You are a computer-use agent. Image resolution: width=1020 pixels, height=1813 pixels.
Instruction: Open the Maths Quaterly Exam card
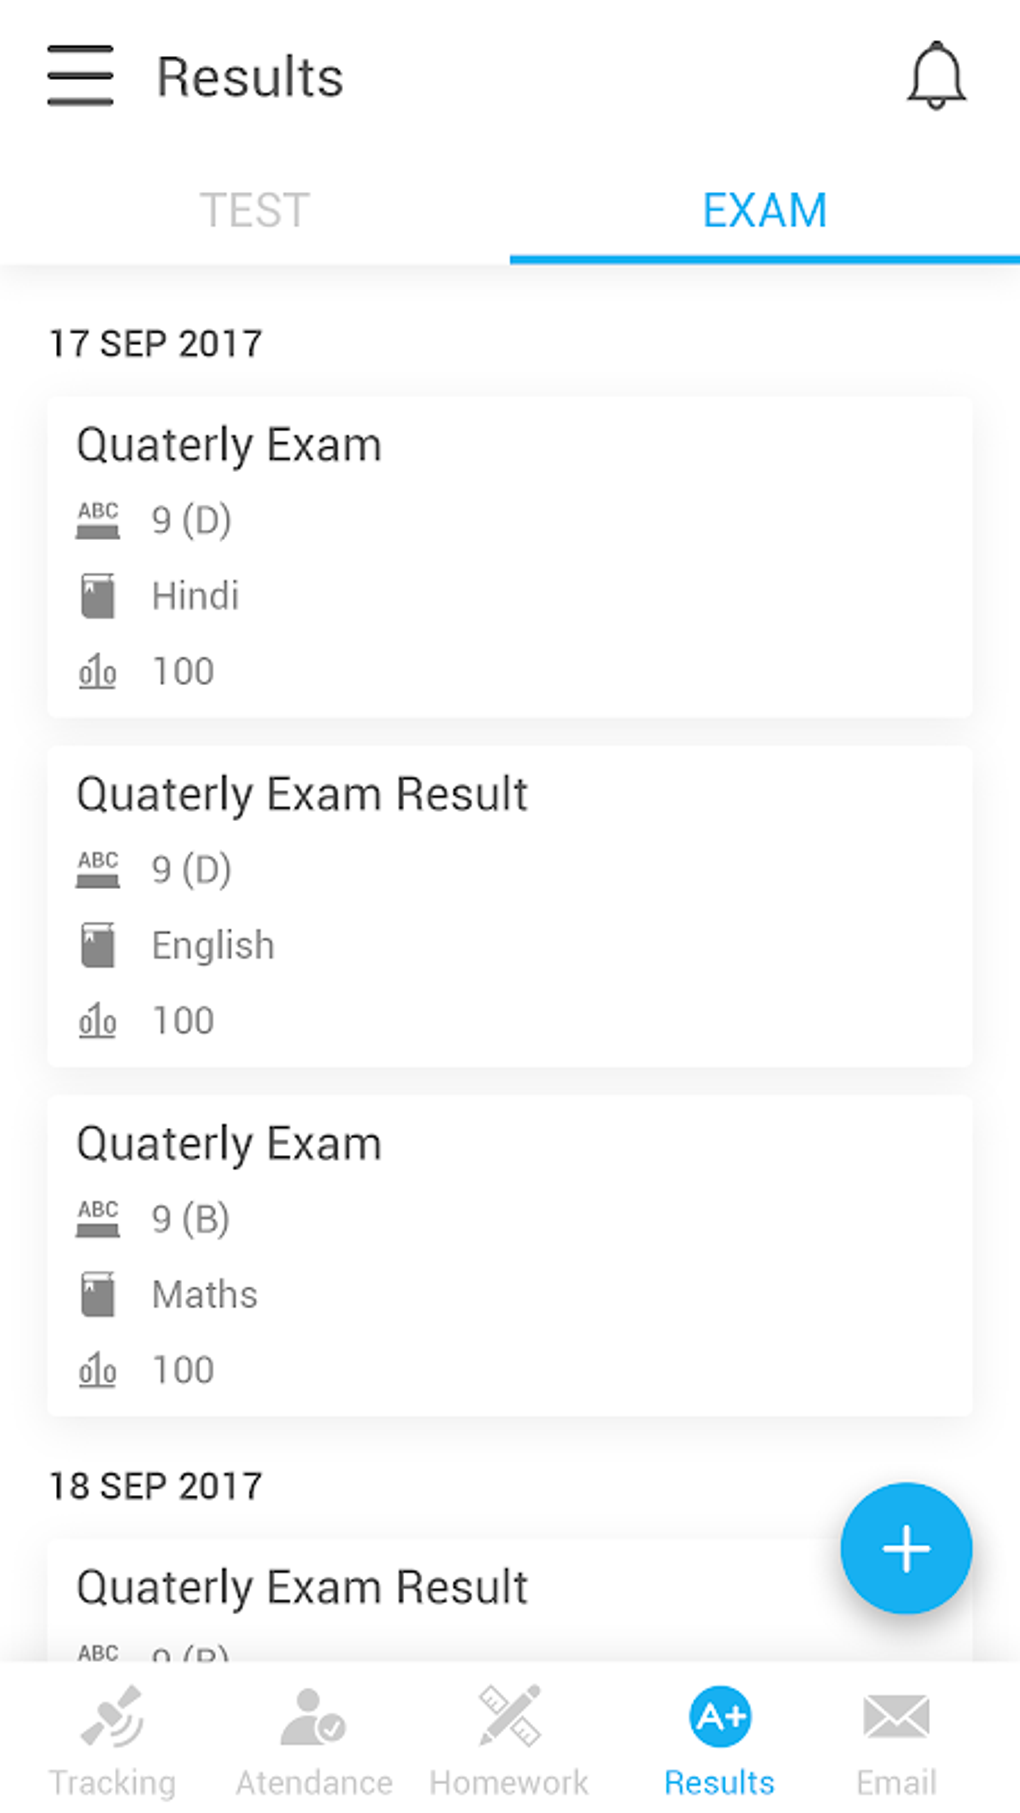510,1255
